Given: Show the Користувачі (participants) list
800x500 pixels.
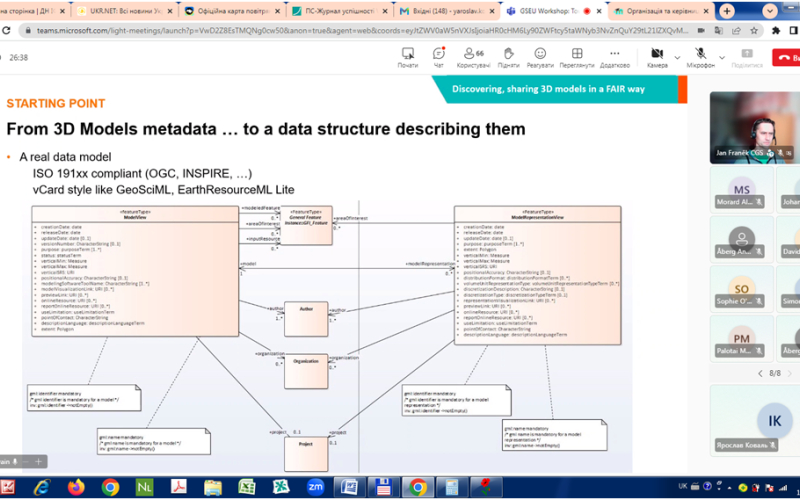Looking at the screenshot, I should click(x=473, y=57).
